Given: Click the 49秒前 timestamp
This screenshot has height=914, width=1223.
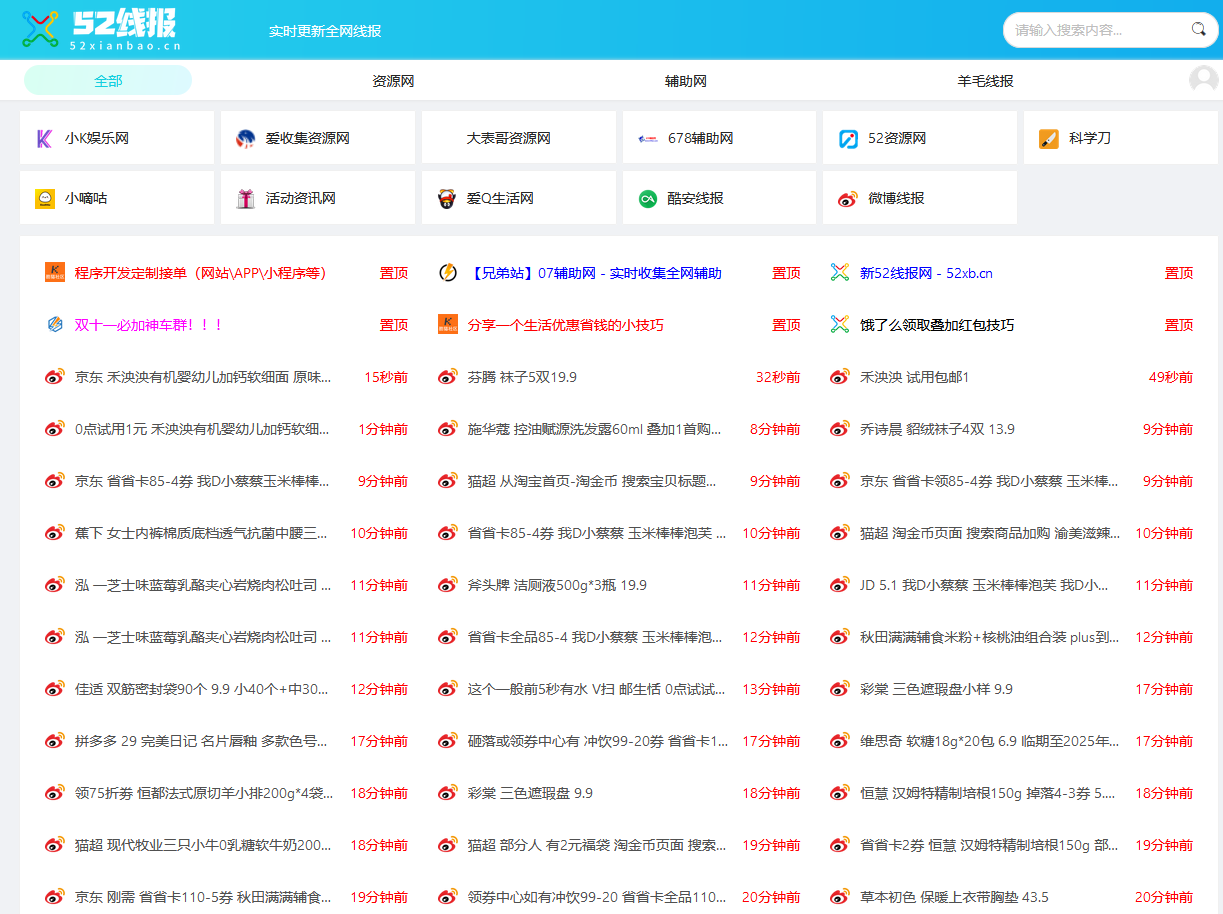Looking at the screenshot, I should pos(1171,377).
